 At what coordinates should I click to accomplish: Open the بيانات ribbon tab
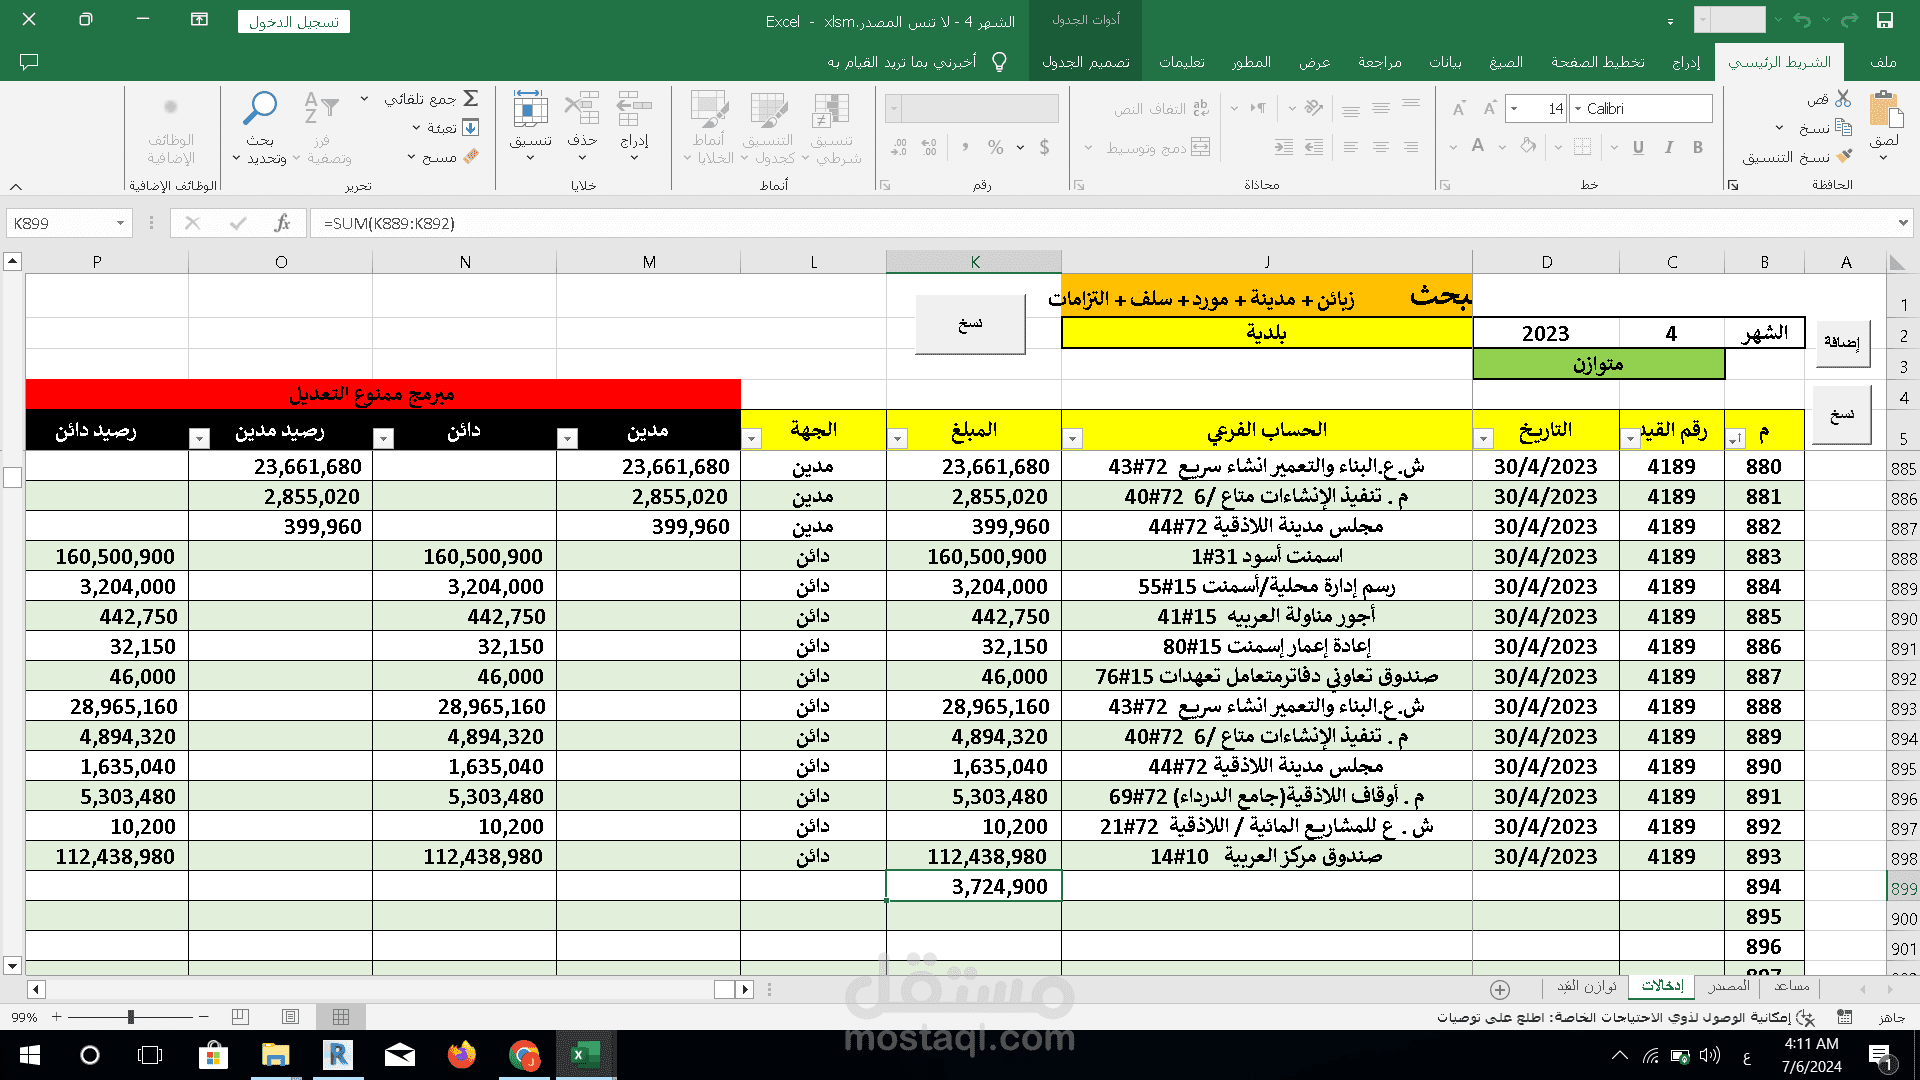tap(1445, 62)
